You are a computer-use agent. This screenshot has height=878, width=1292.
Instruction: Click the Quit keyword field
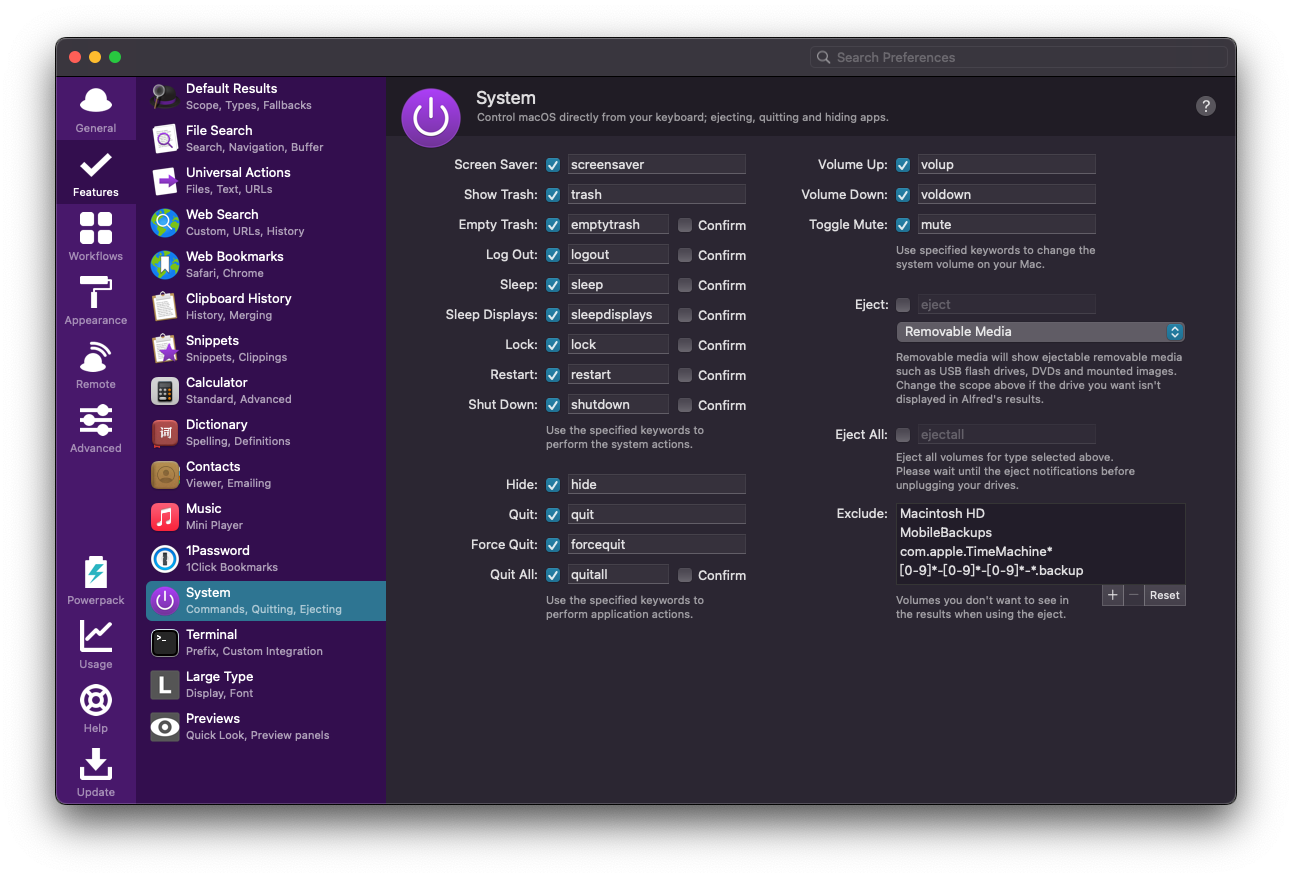[x=657, y=514]
